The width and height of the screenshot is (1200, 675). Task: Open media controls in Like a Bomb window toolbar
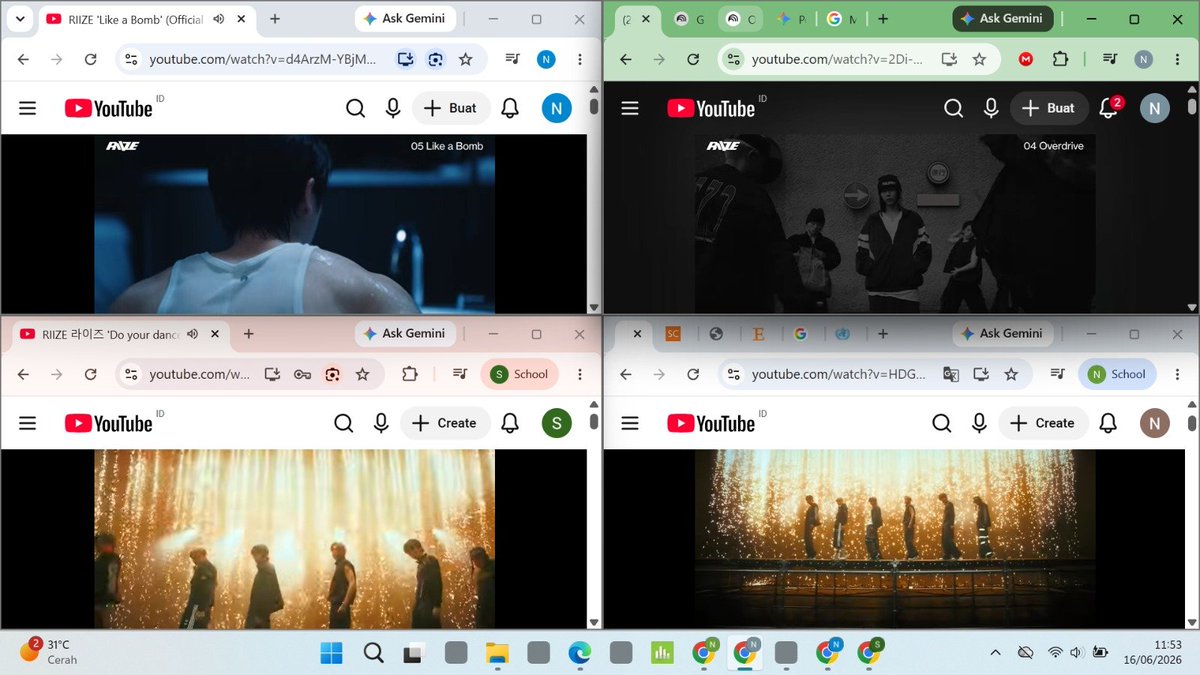pos(513,59)
